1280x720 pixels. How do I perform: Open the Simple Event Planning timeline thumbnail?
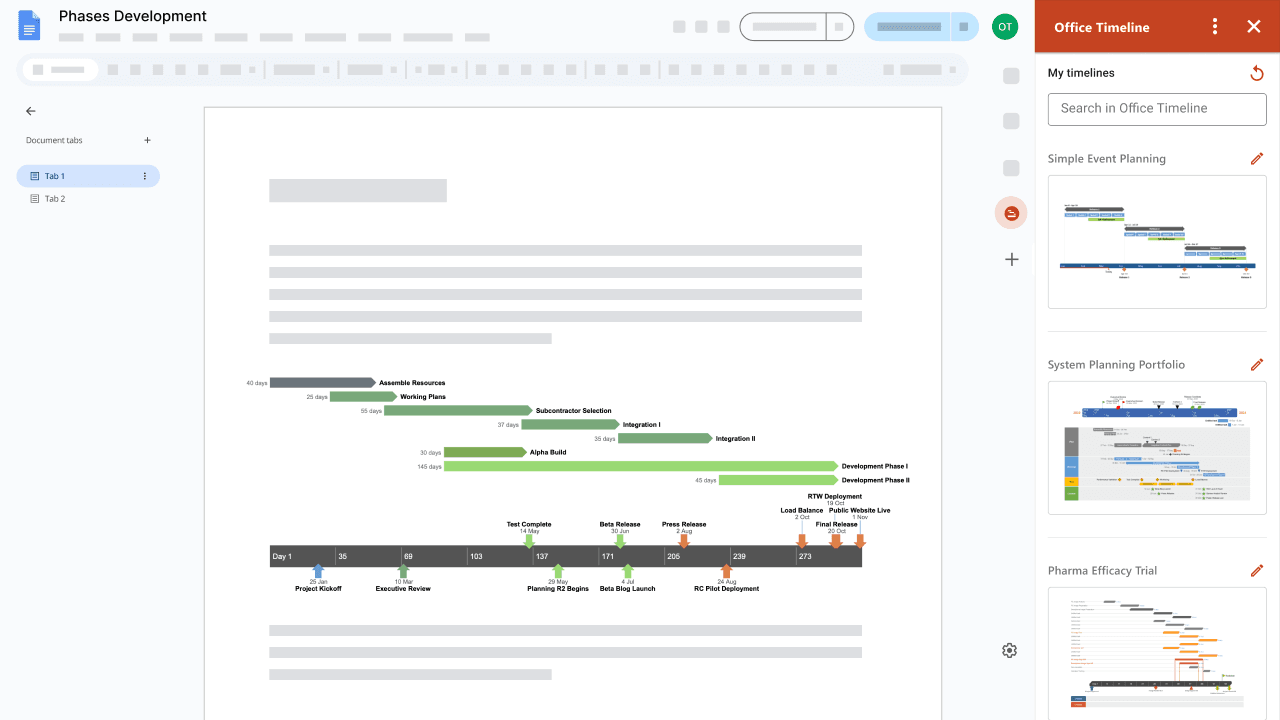(x=1156, y=241)
